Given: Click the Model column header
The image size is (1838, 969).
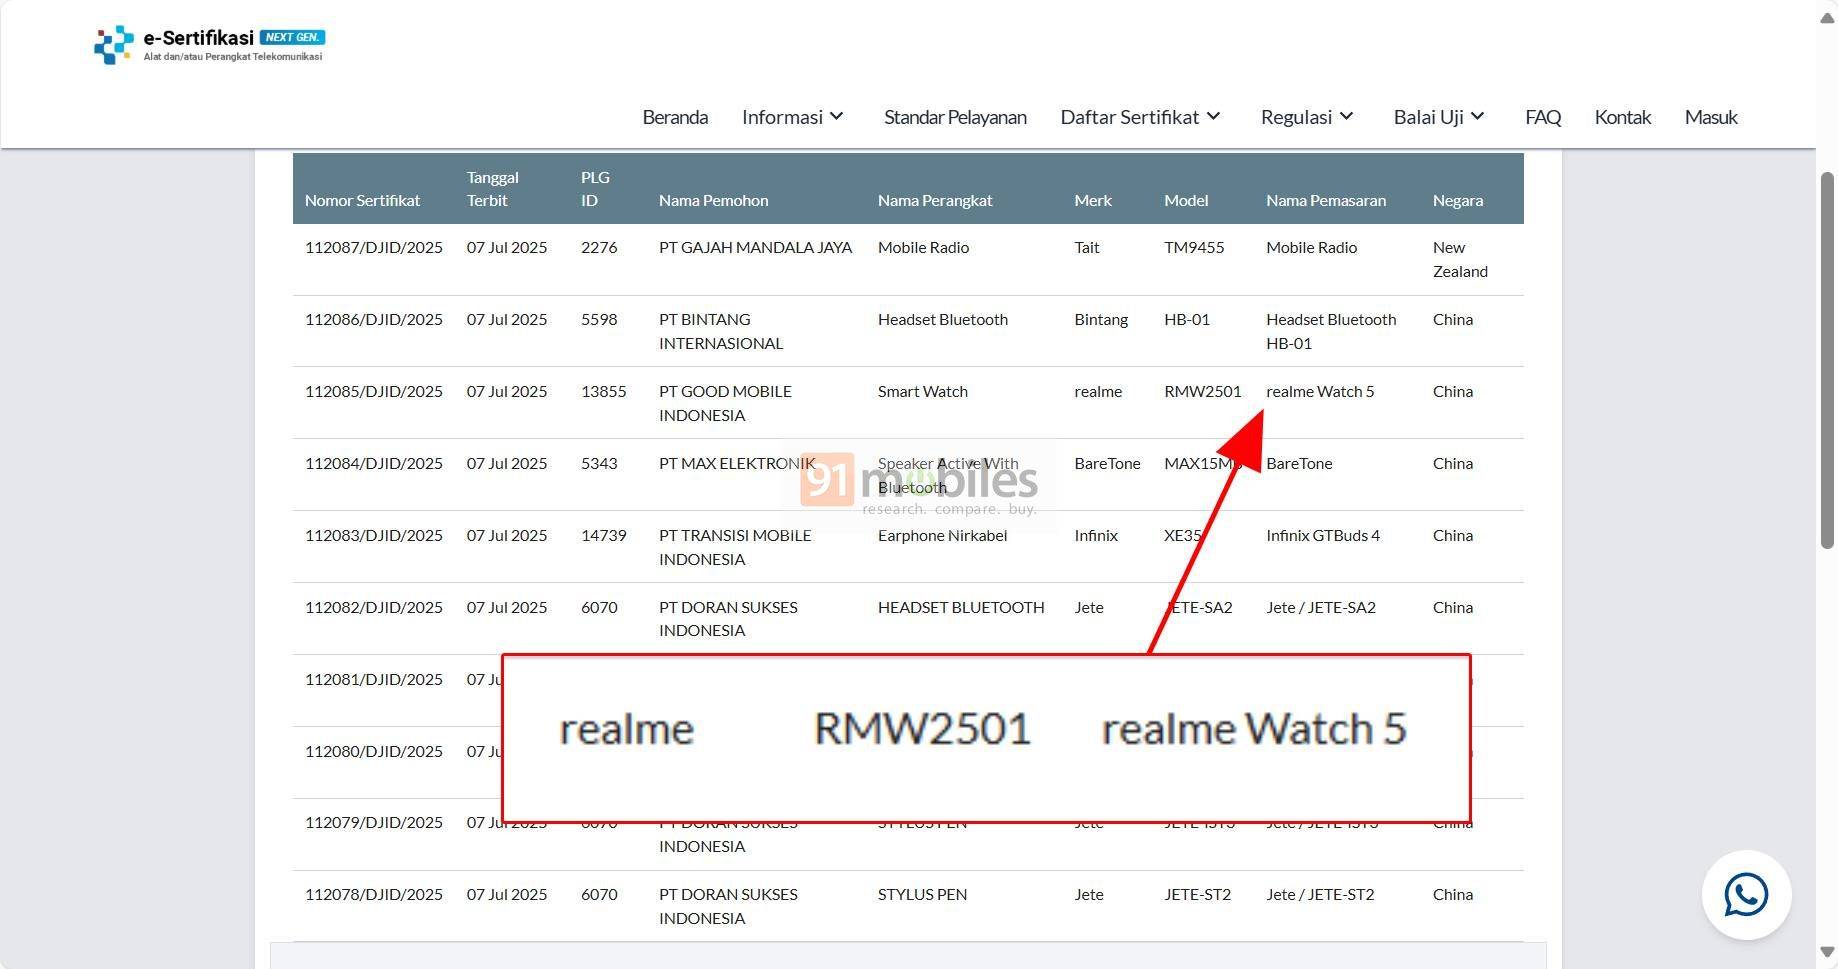Looking at the screenshot, I should click(x=1186, y=200).
